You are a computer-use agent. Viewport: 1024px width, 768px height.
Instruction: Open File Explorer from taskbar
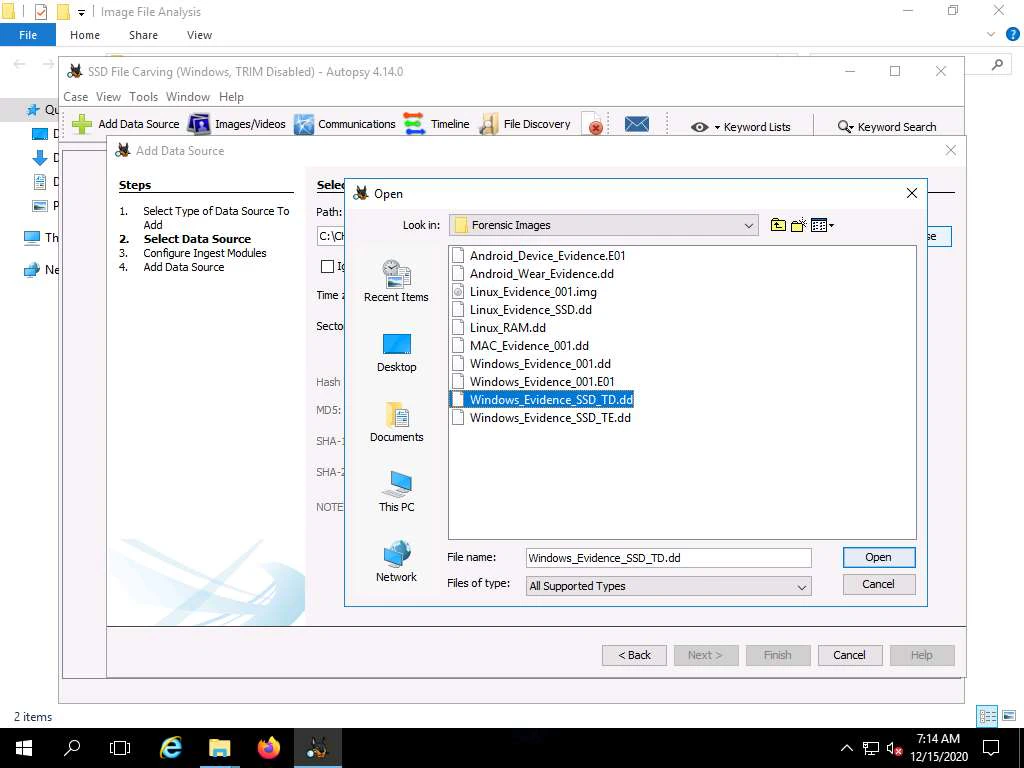[x=219, y=748]
